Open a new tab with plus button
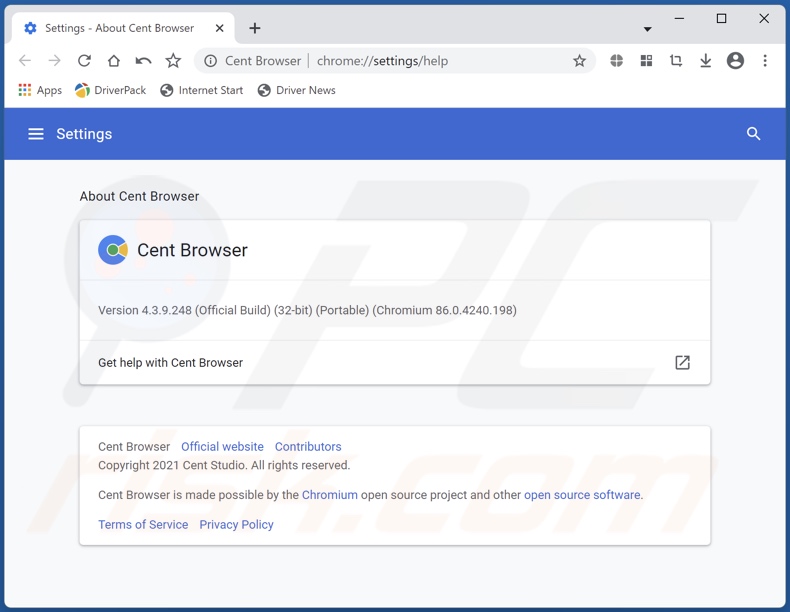790x612 pixels. (x=255, y=28)
